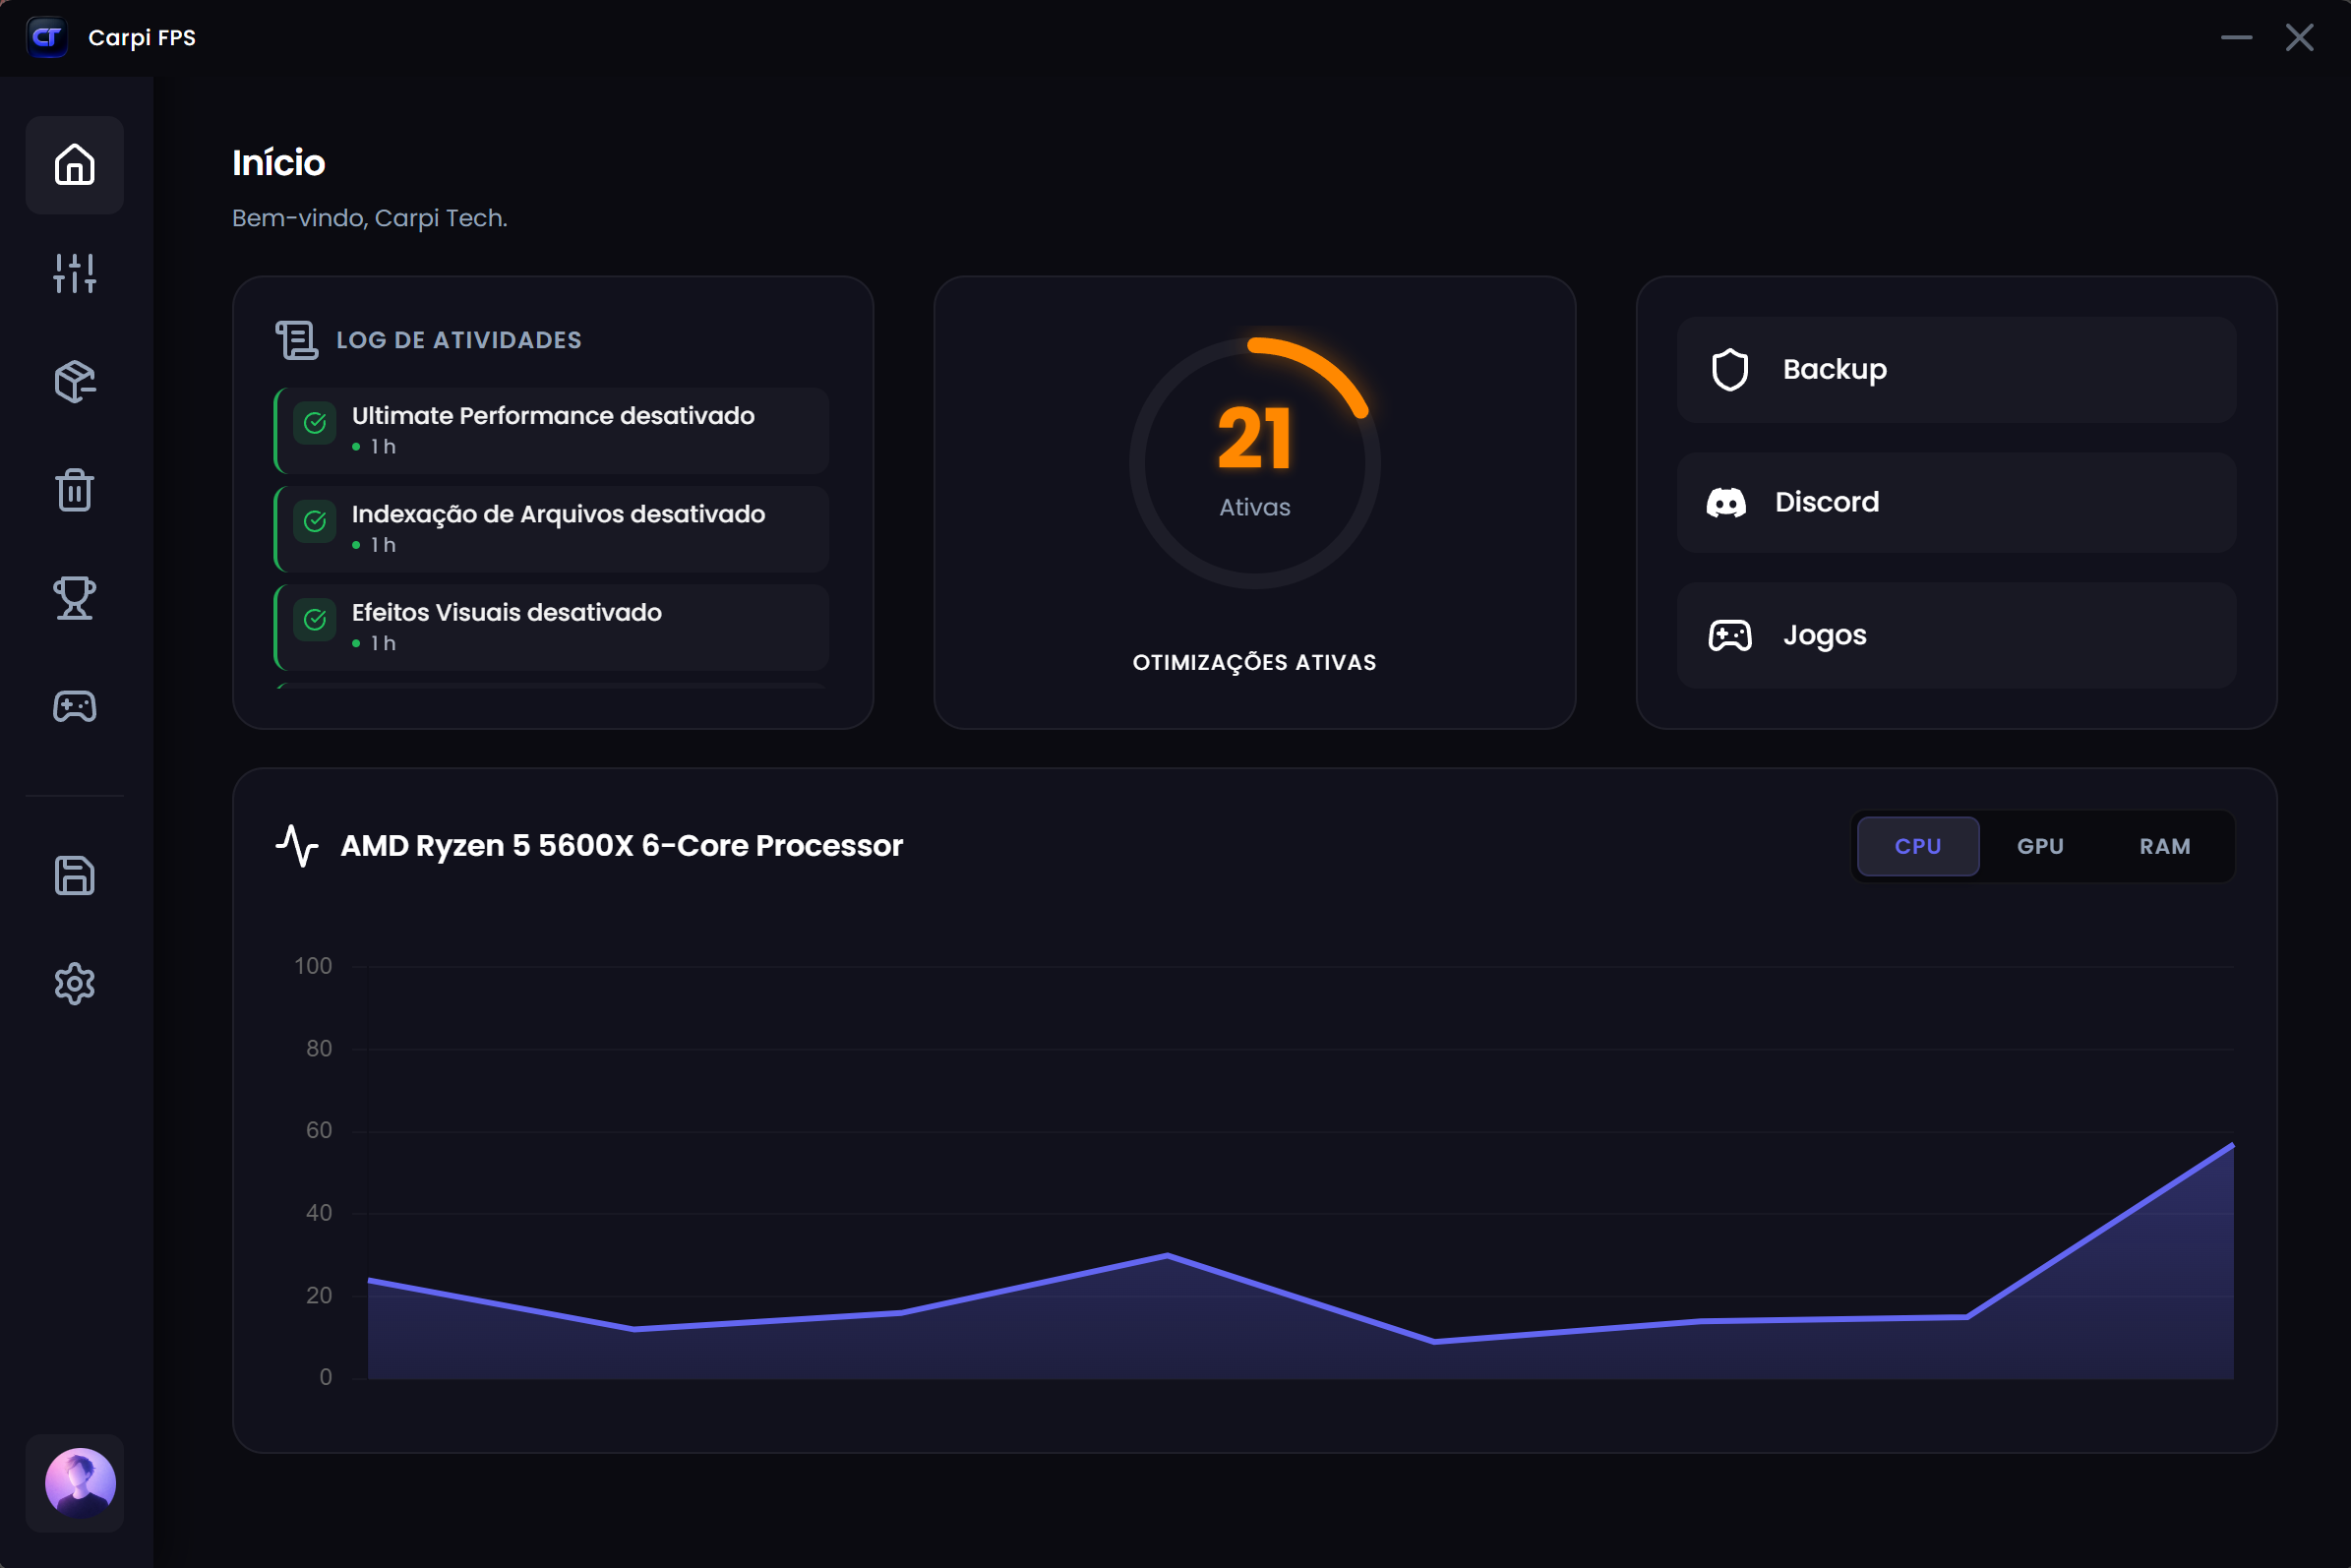Switch to the RAM monitoring tab
The height and width of the screenshot is (1568, 2351).
2163,845
